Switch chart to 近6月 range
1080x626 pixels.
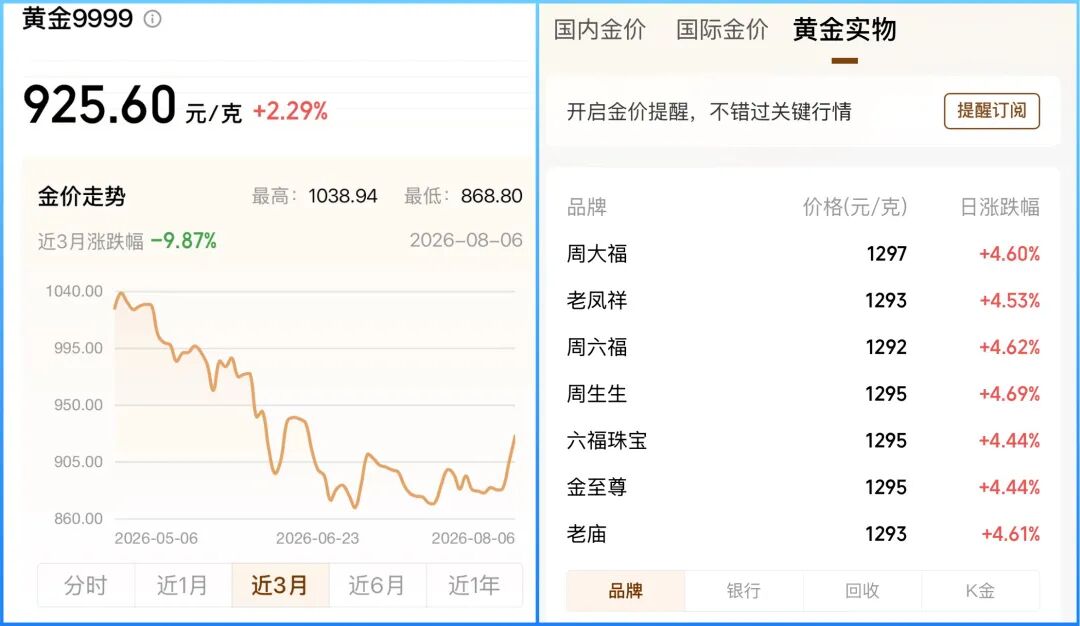coord(377,585)
